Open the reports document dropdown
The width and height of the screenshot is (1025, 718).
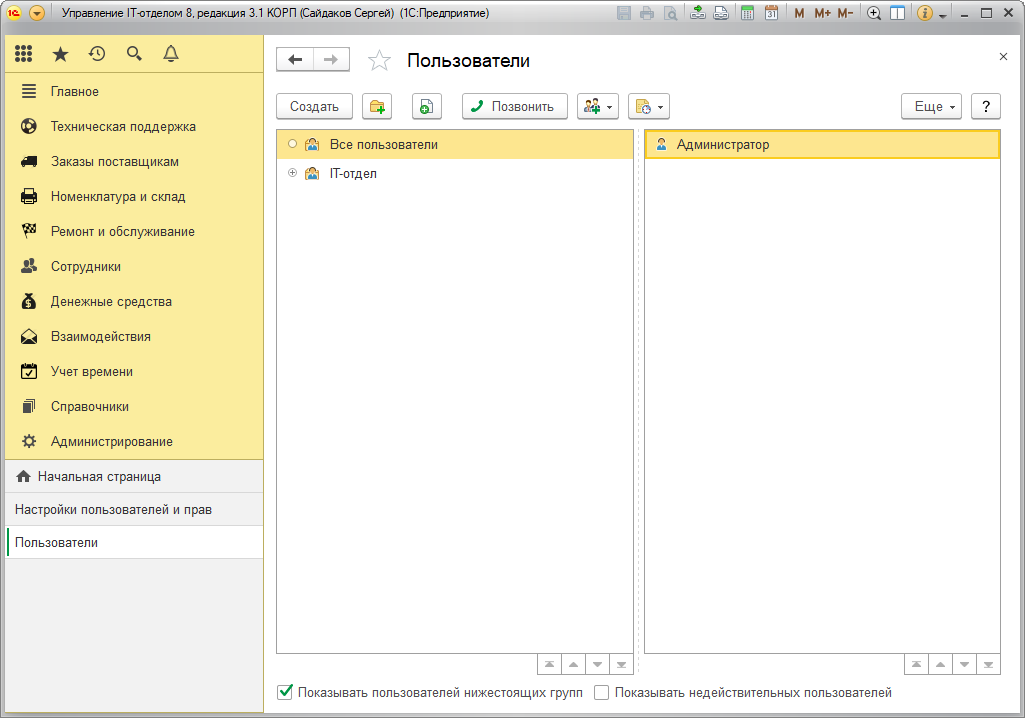(649, 107)
